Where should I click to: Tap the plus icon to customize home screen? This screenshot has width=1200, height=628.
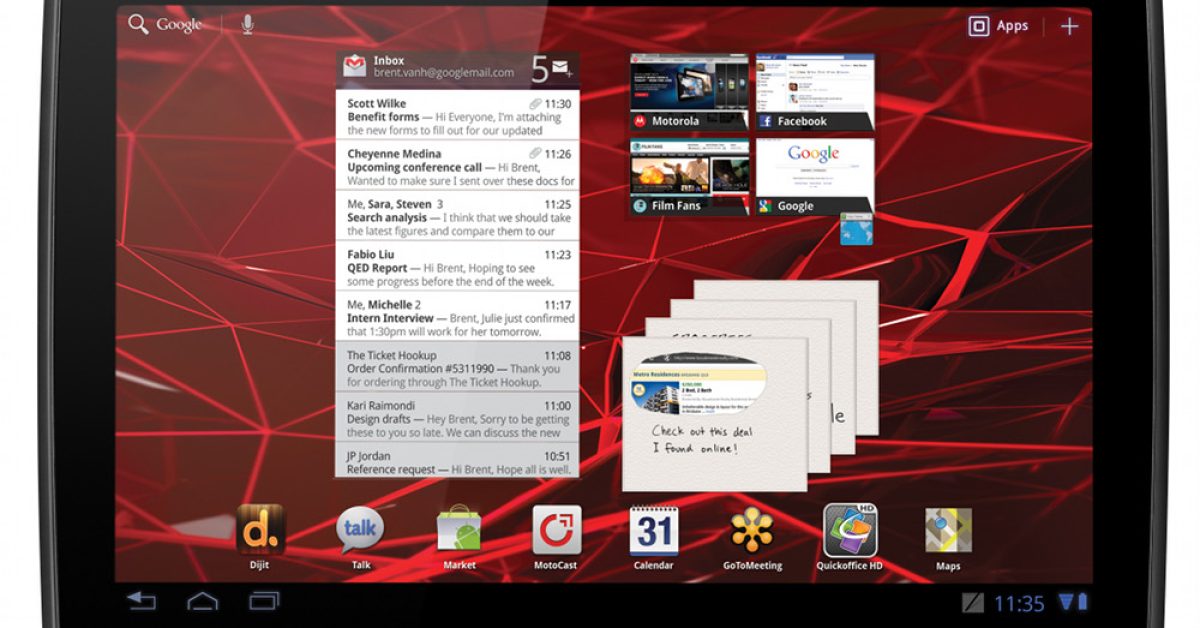(x=1069, y=26)
